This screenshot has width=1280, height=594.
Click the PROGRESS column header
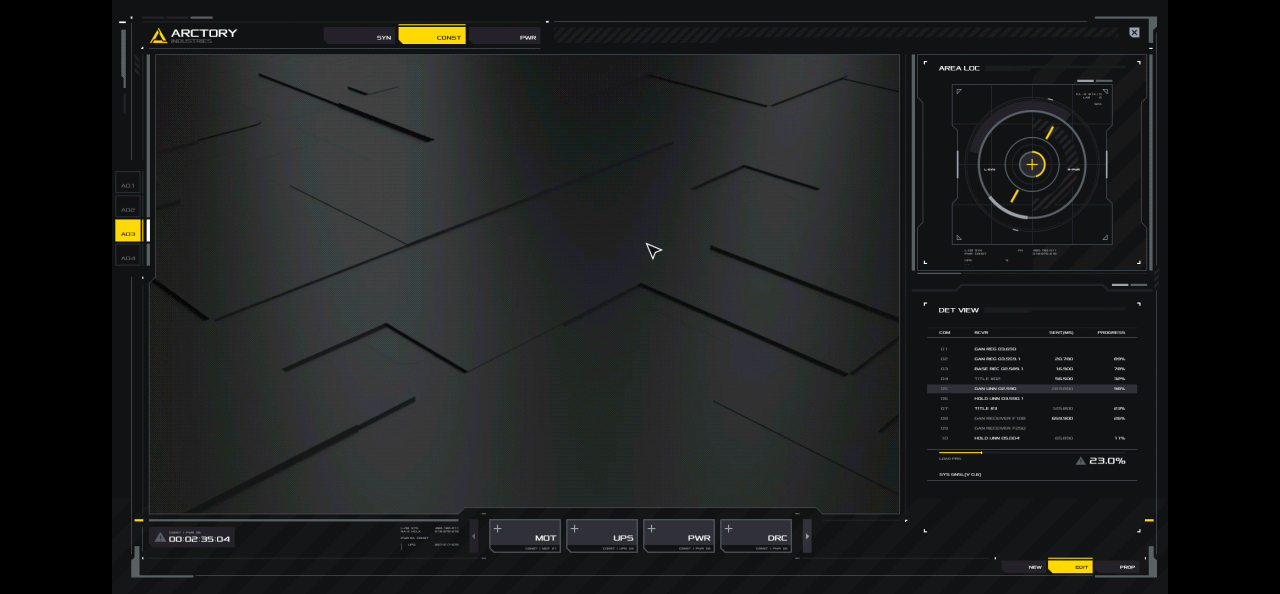[1111, 332]
